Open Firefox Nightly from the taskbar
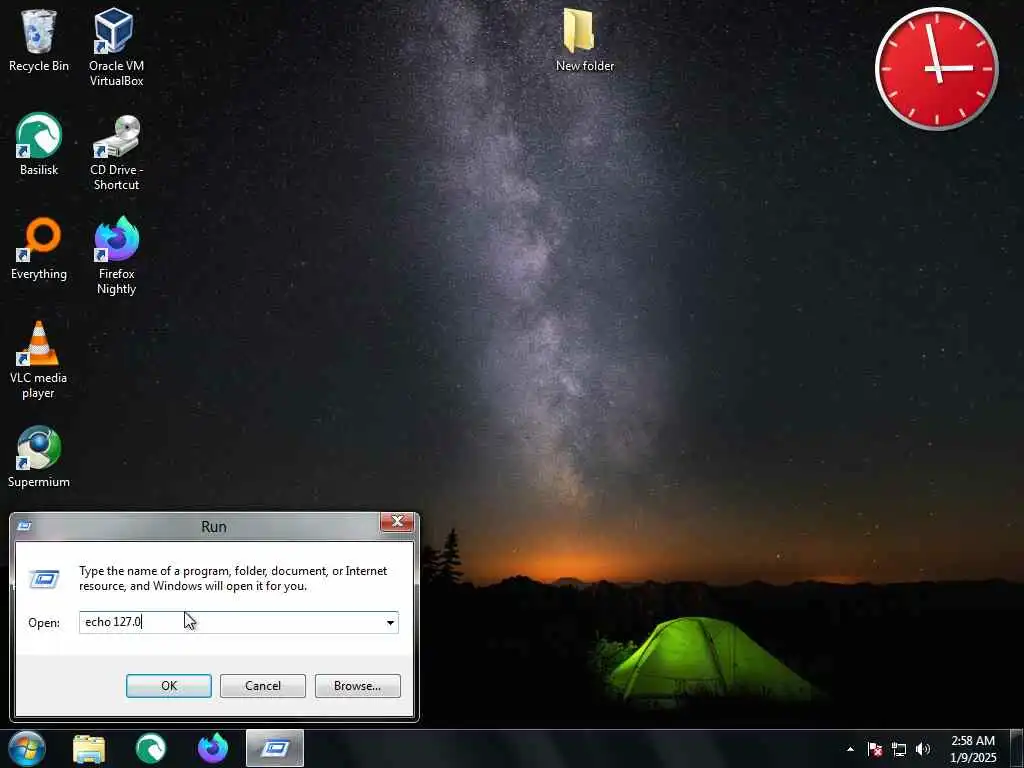The image size is (1024, 768). click(x=213, y=749)
